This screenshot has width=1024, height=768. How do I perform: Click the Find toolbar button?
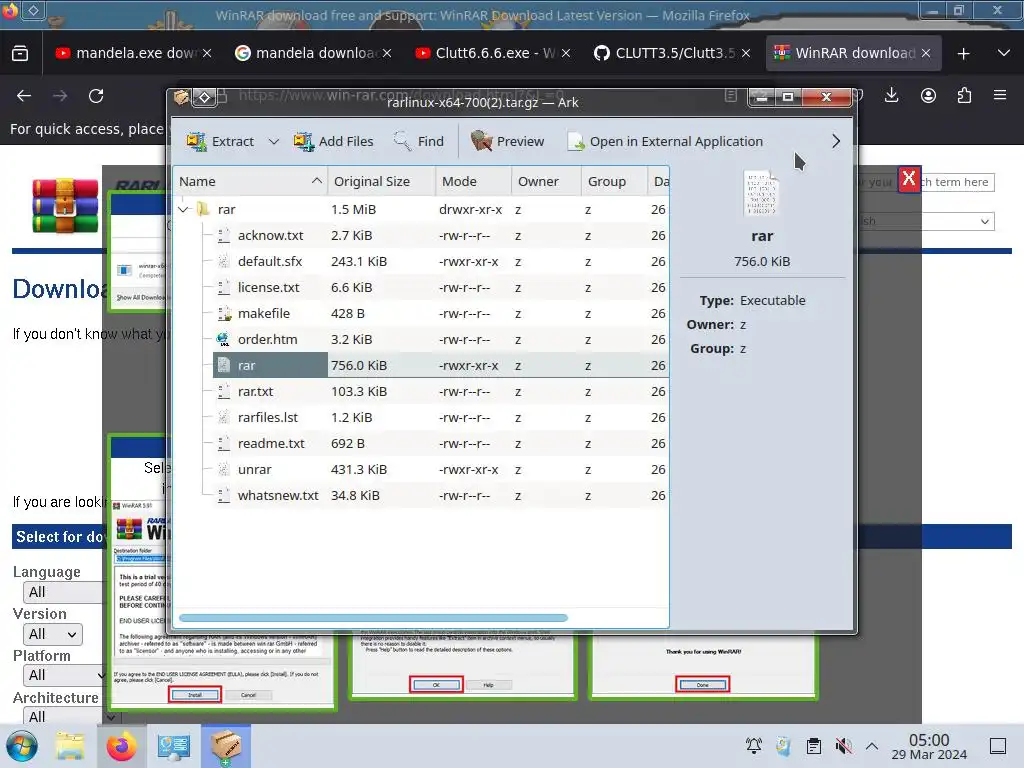pyautogui.click(x=419, y=141)
